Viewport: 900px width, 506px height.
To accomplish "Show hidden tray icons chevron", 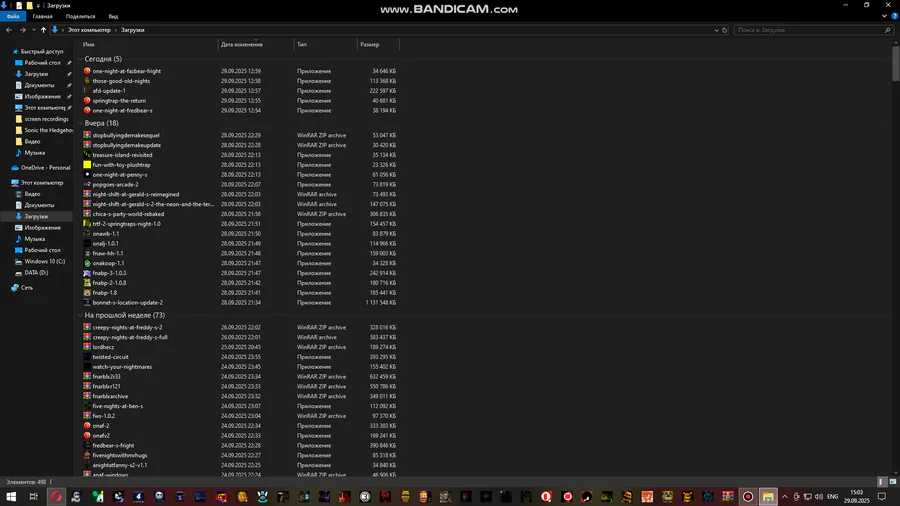I will [x=785, y=497].
